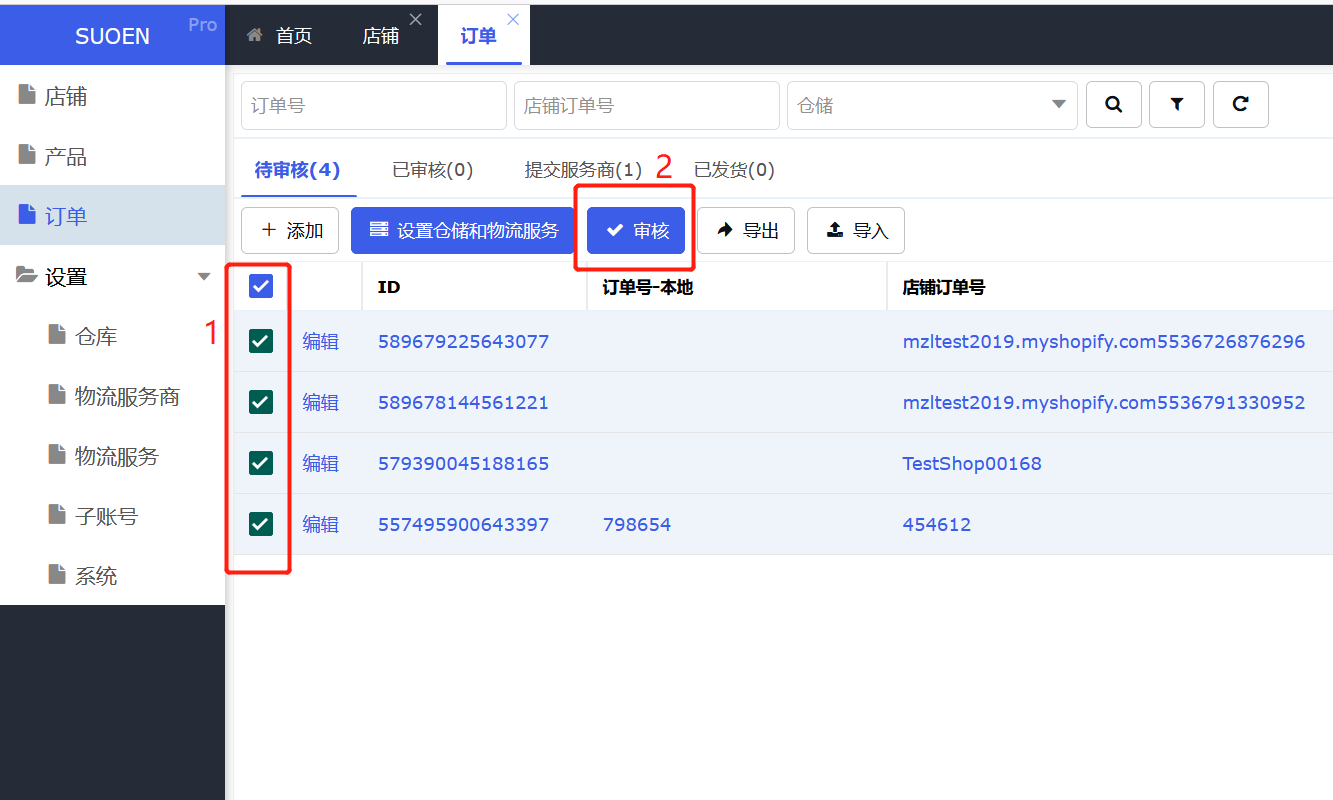
Task: Click the refresh icon button
Action: [1241, 104]
